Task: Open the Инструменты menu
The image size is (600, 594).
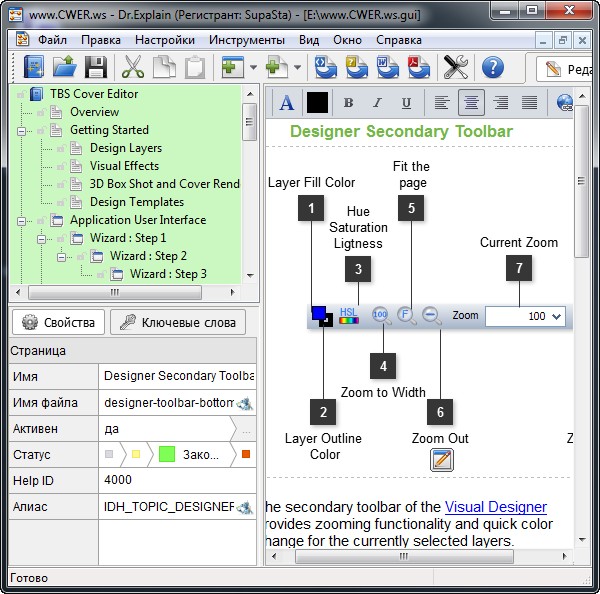Action: pos(247,40)
